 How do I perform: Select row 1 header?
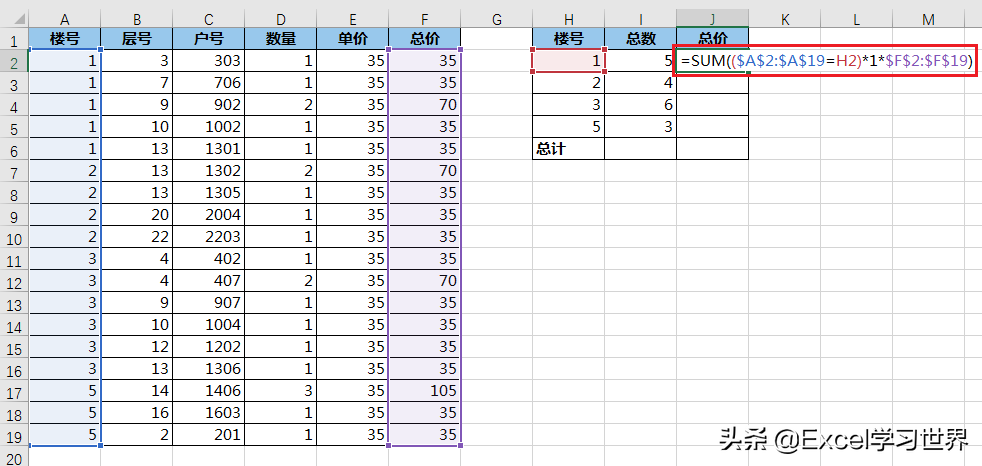(x=14, y=39)
